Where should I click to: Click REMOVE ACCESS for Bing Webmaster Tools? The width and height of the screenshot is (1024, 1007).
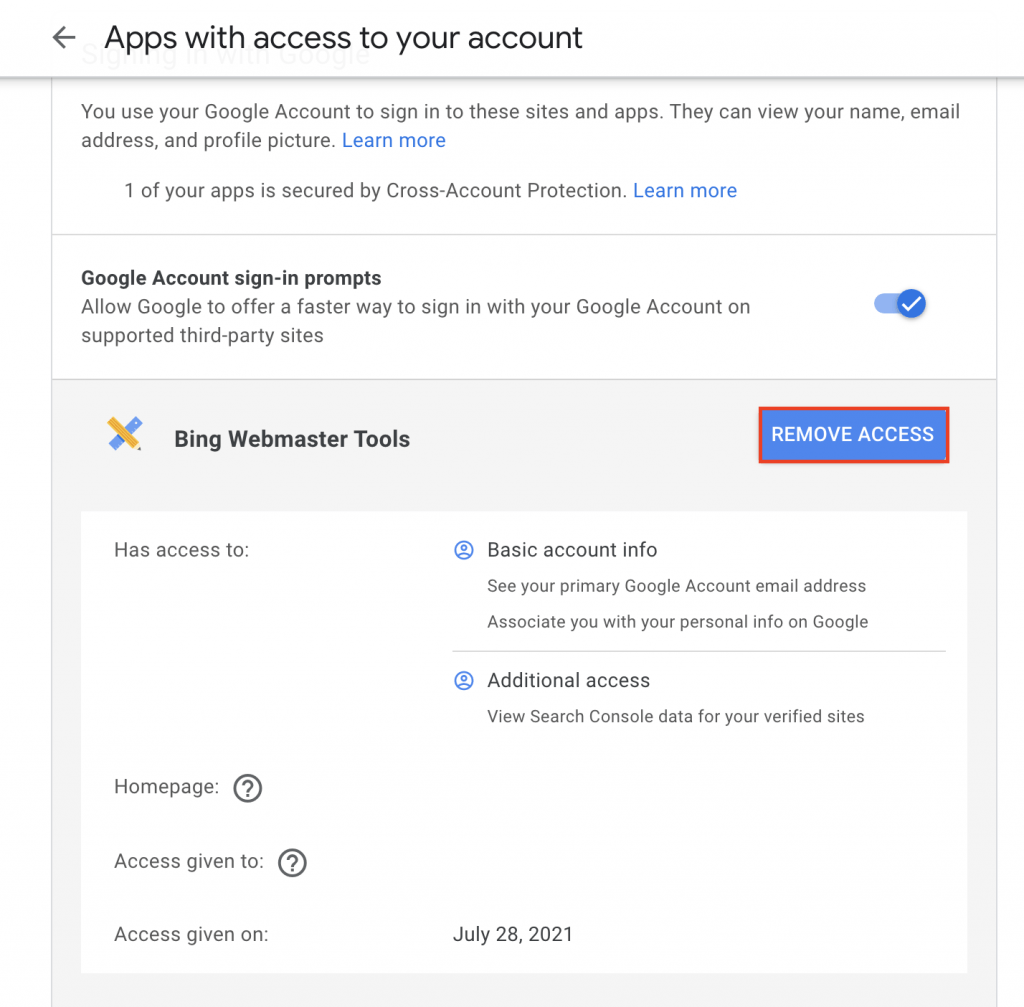[852, 434]
